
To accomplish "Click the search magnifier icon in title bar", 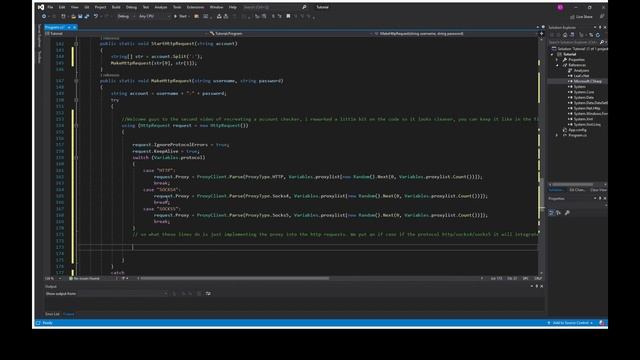I will coord(304,7).
